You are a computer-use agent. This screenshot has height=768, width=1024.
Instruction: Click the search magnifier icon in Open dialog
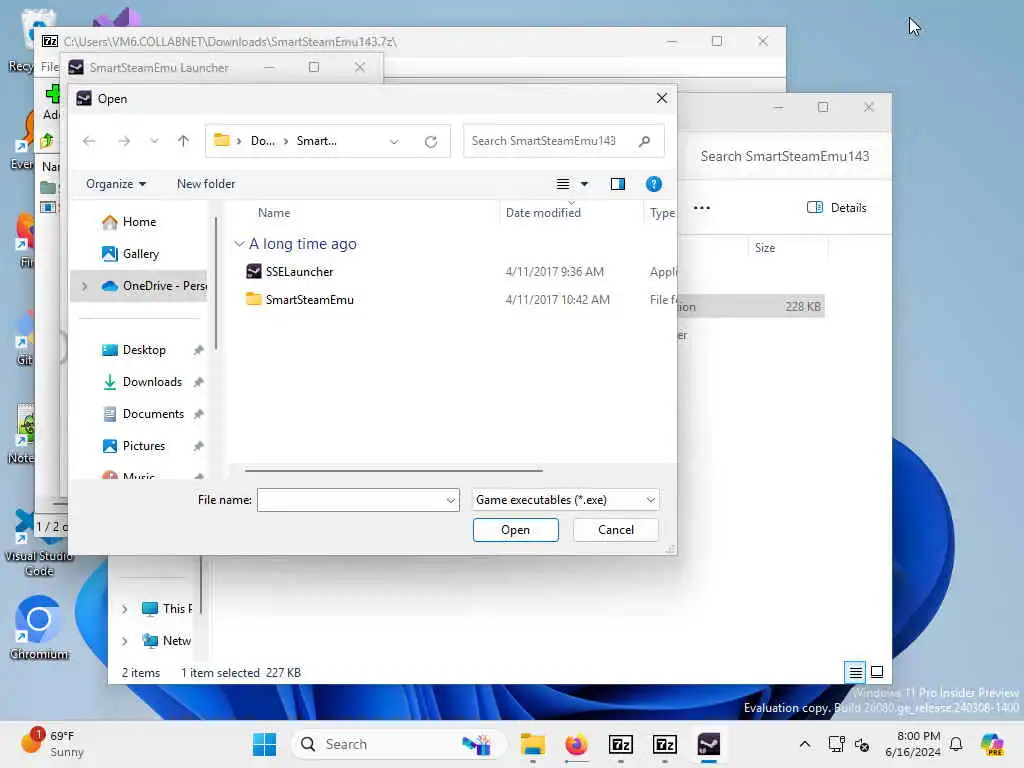tap(645, 141)
